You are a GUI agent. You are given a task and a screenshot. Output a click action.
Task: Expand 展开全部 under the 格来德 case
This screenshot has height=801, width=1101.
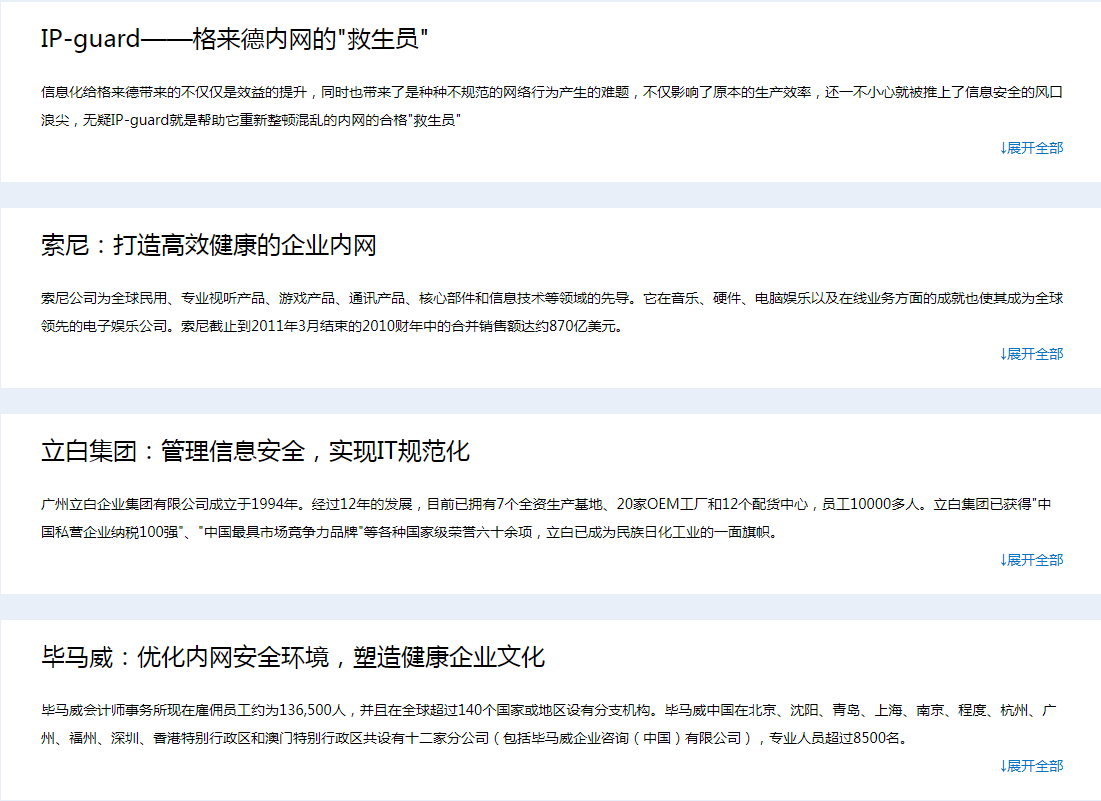[x=1035, y=148]
